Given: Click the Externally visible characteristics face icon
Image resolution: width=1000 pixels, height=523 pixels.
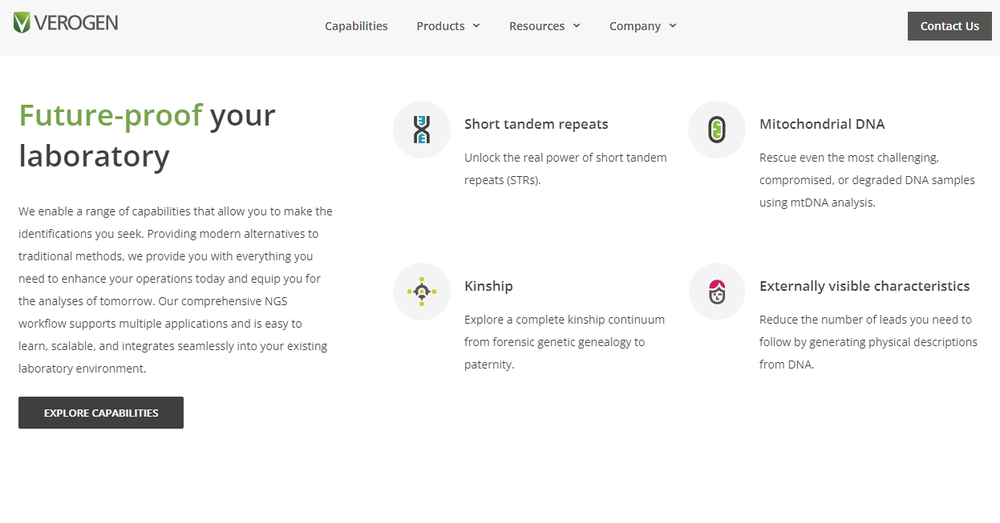Looking at the screenshot, I should click(717, 292).
